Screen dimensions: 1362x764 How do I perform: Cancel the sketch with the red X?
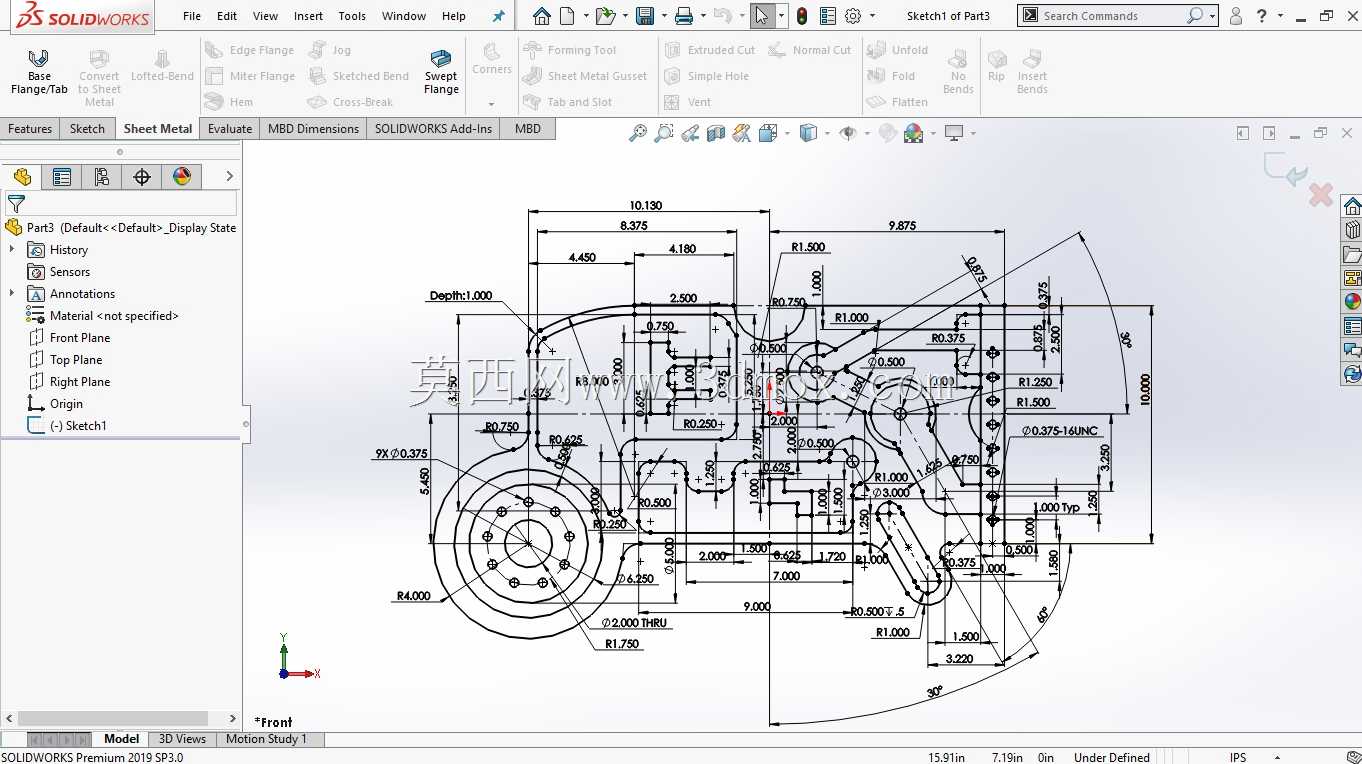[x=1321, y=195]
